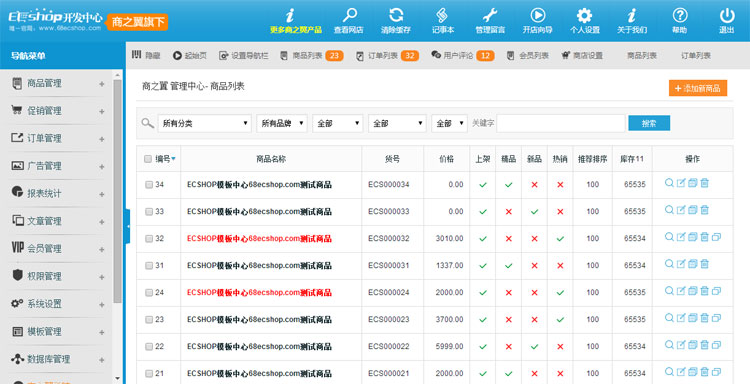
Task: Open the 帮助 question mark icon
Action: 679,15
